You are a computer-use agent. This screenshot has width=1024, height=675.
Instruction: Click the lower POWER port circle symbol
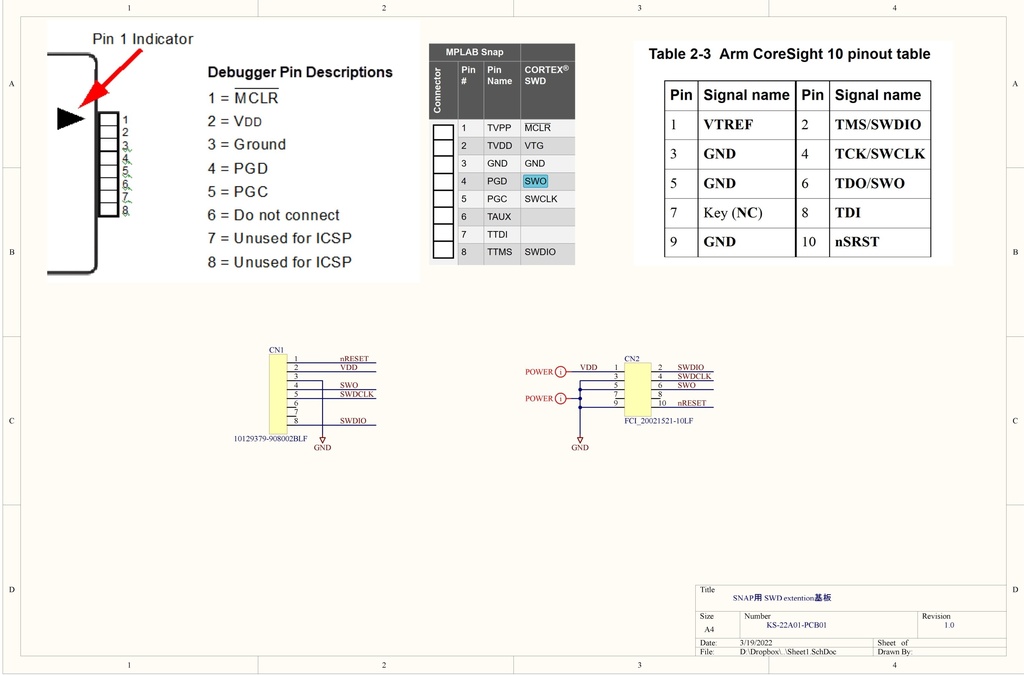(560, 398)
